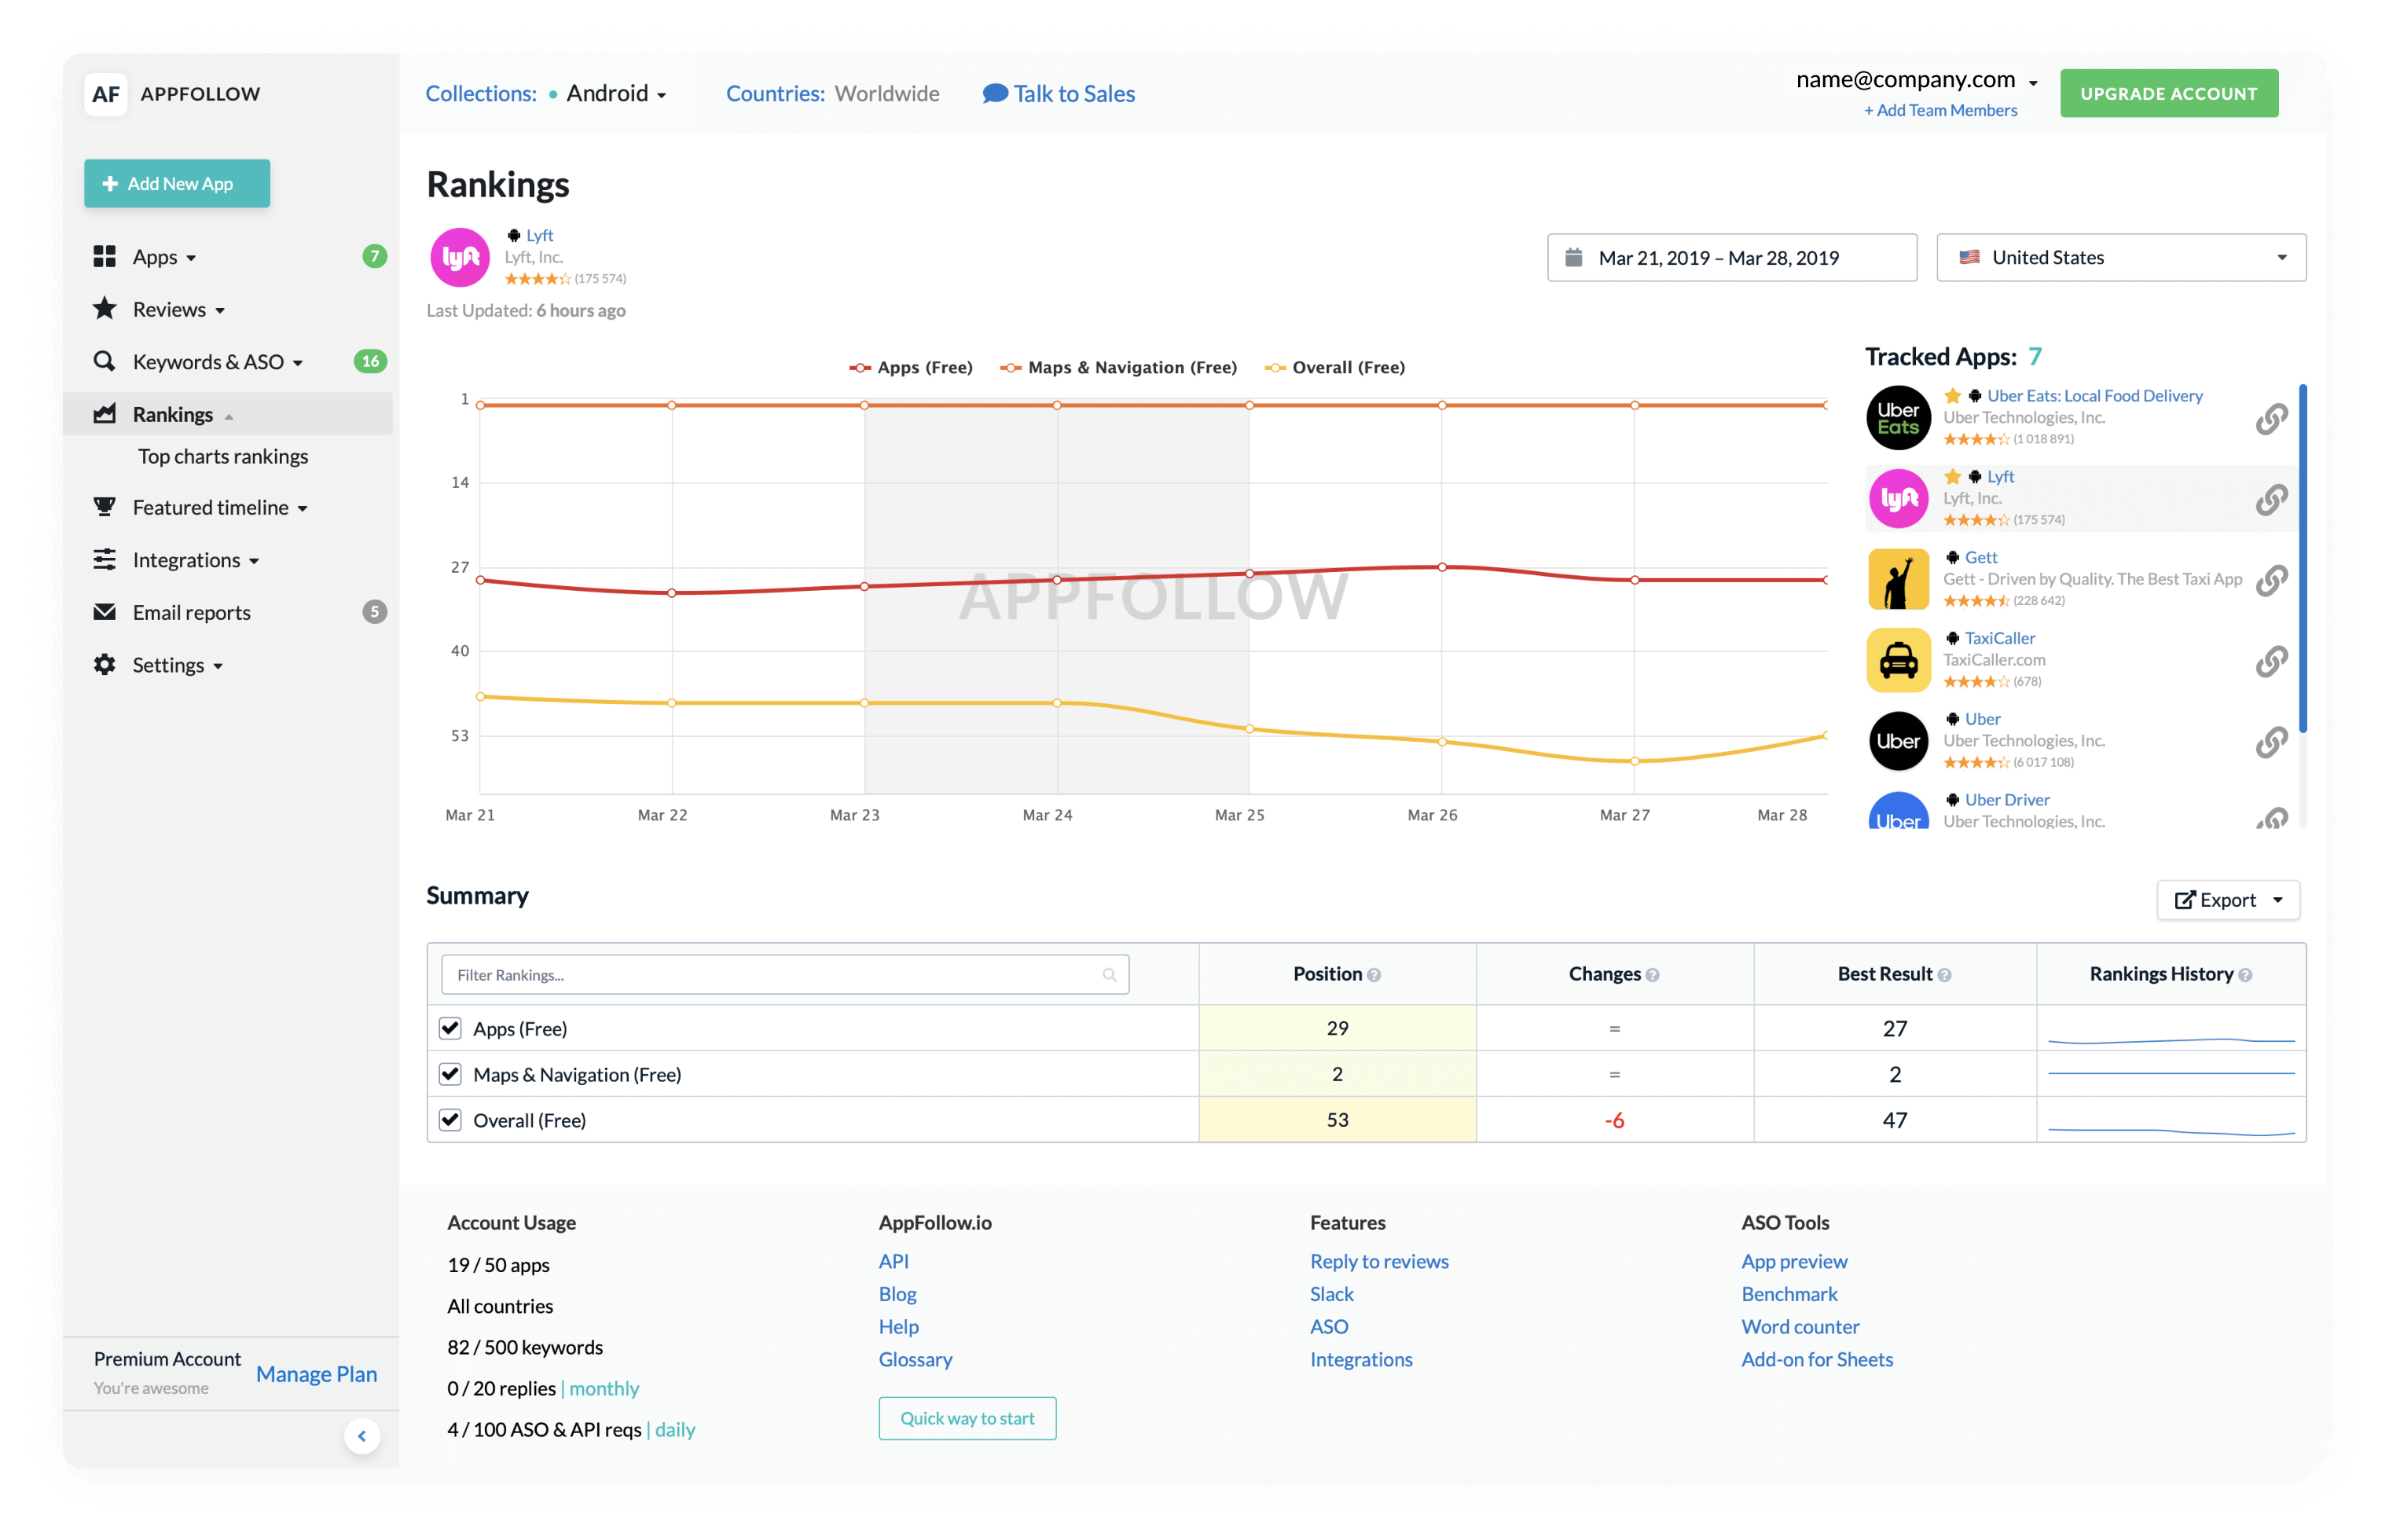Click the Email reports envelope icon

coord(104,612)
